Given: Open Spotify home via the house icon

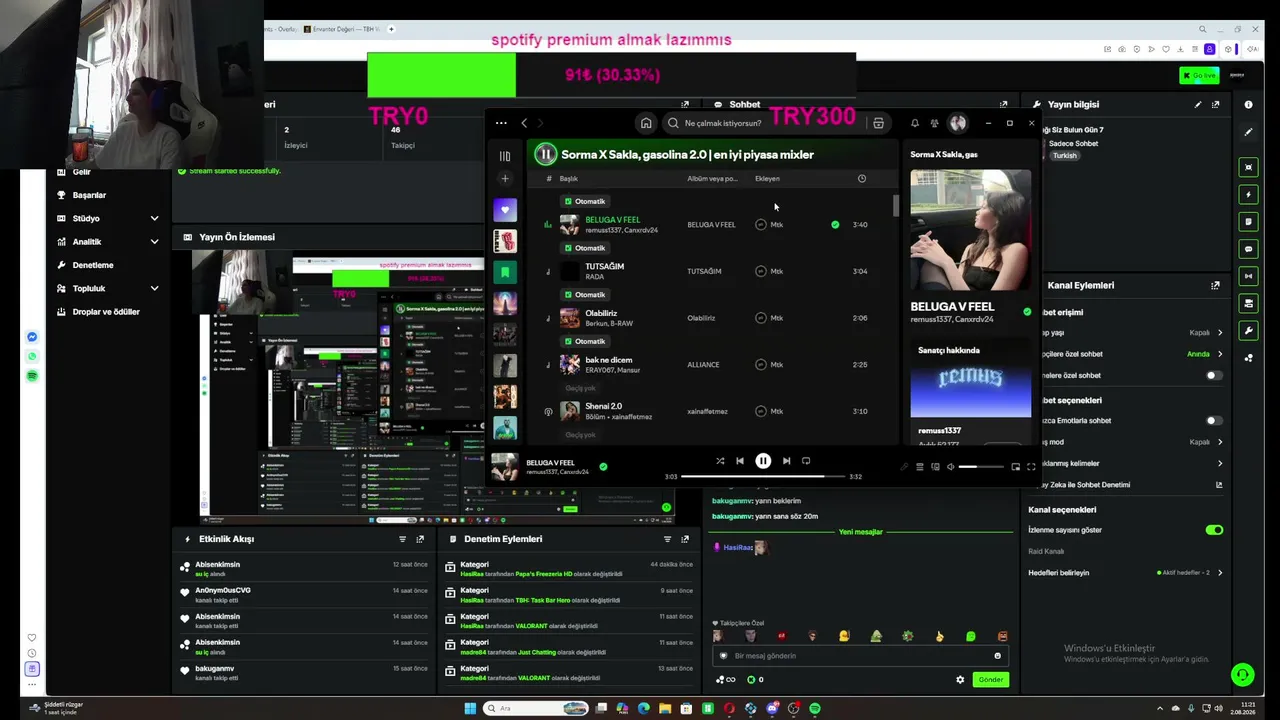Looking at the screenshot, I should pyautogui.click(x=646, y=123).
